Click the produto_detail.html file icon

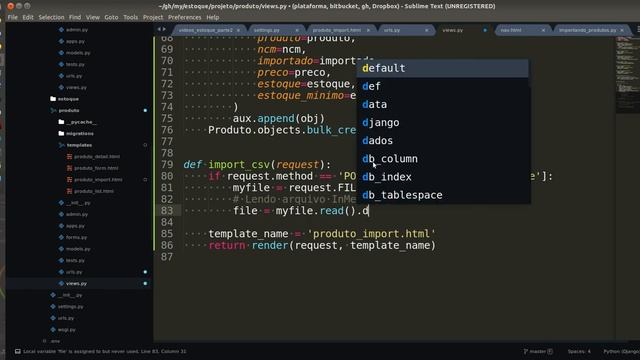(x=69, y=157)
